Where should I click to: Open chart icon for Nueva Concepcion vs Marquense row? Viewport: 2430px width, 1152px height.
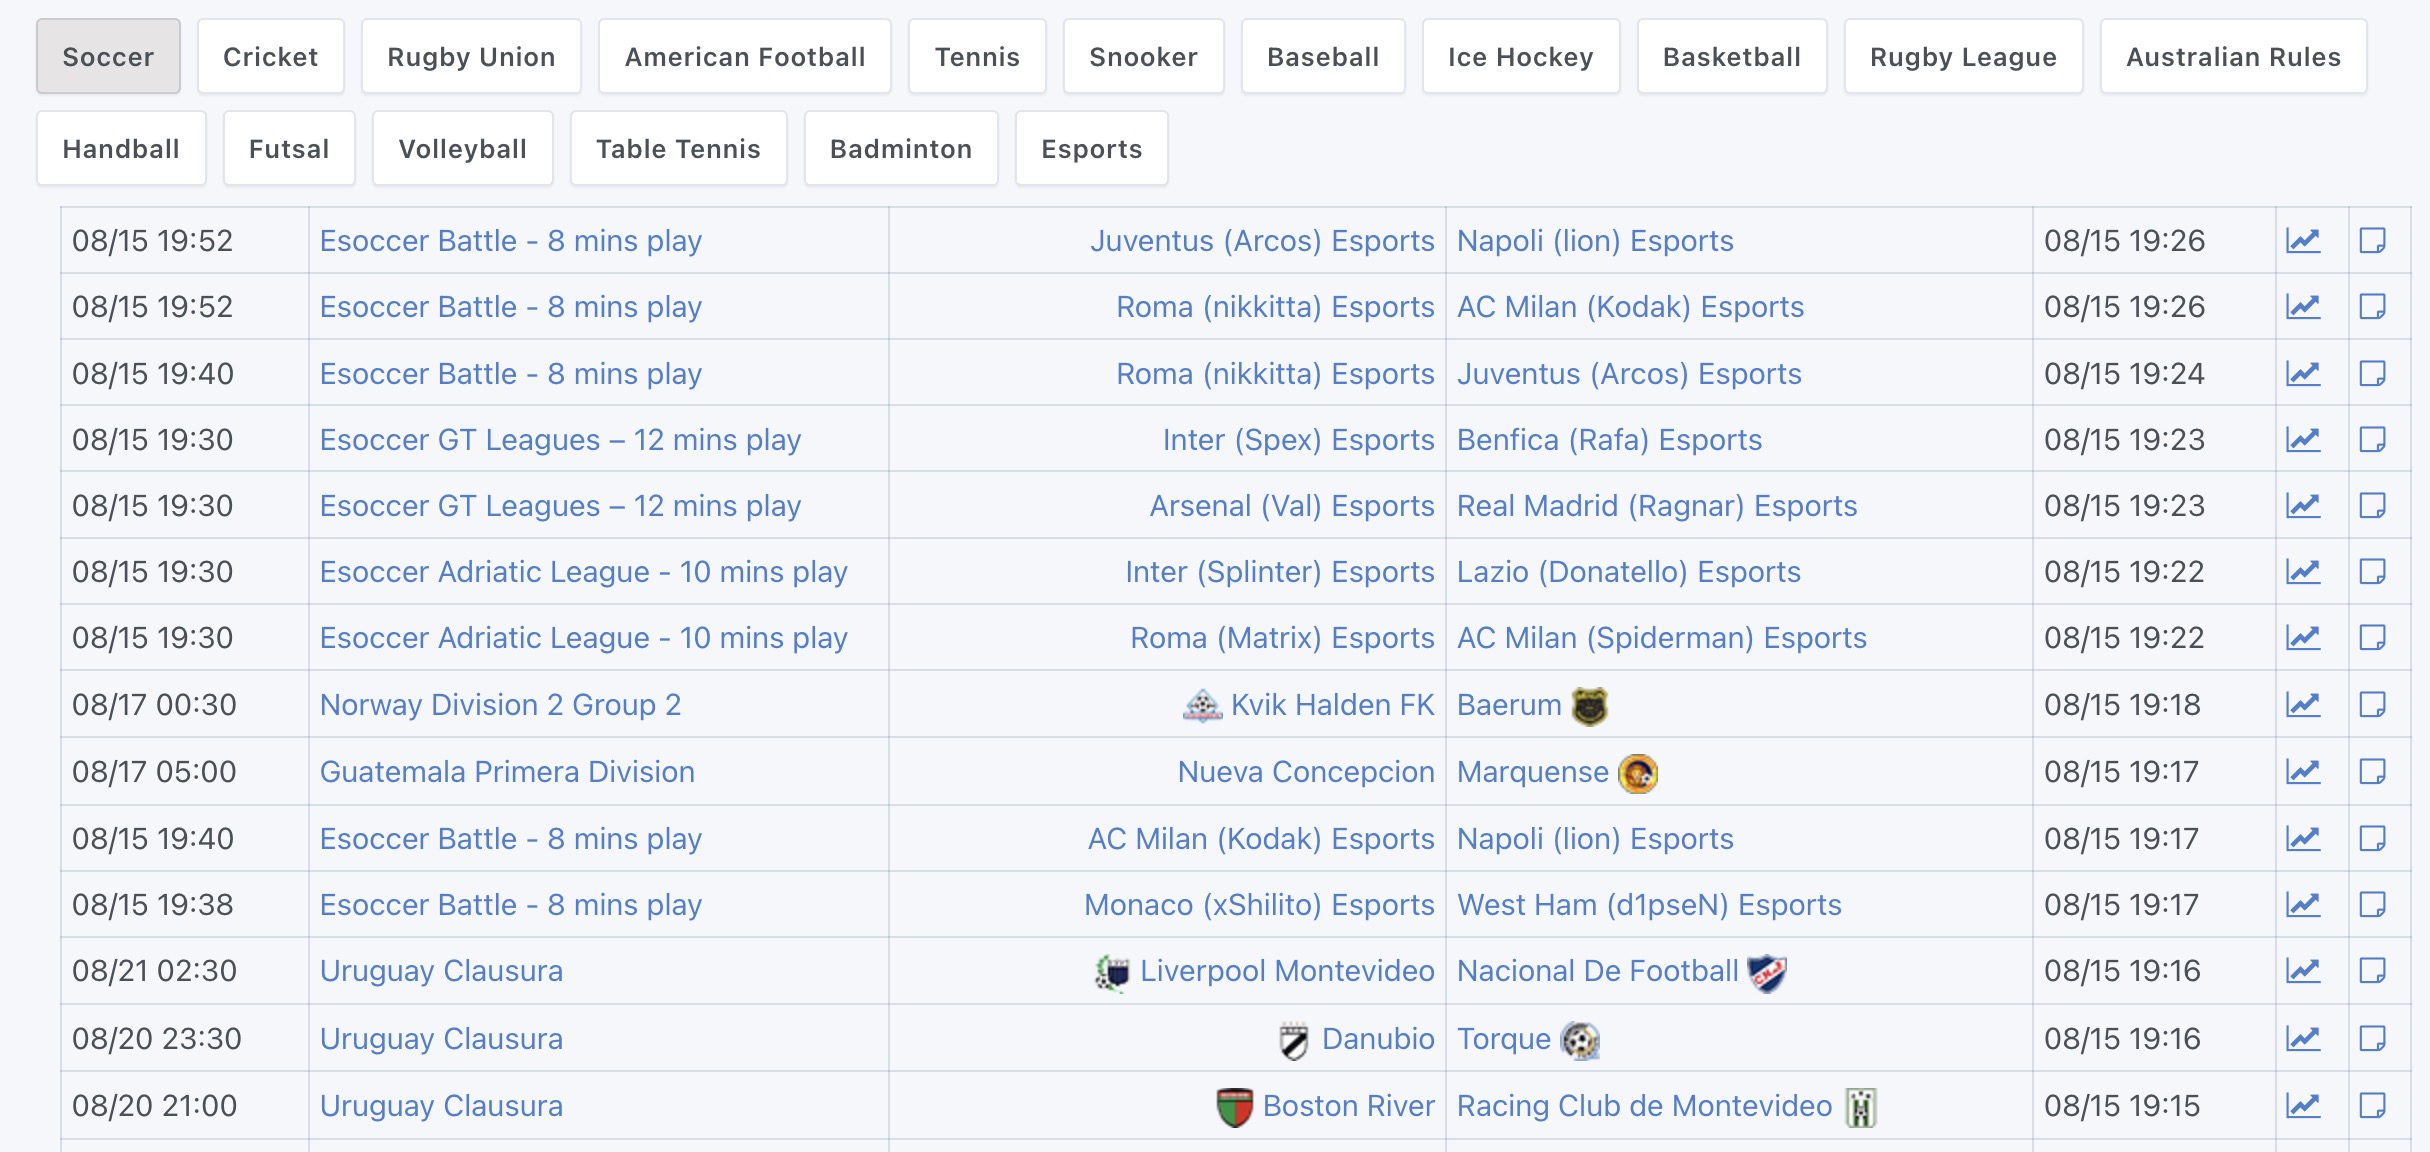2303,772
